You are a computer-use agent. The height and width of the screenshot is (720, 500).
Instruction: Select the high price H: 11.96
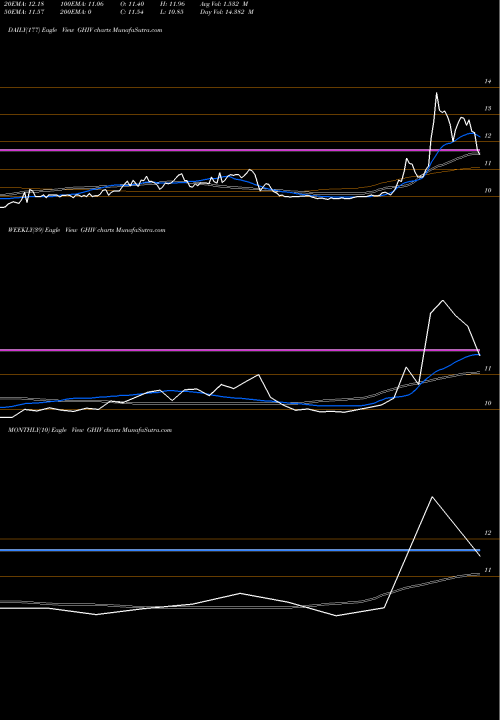[172, 3]
